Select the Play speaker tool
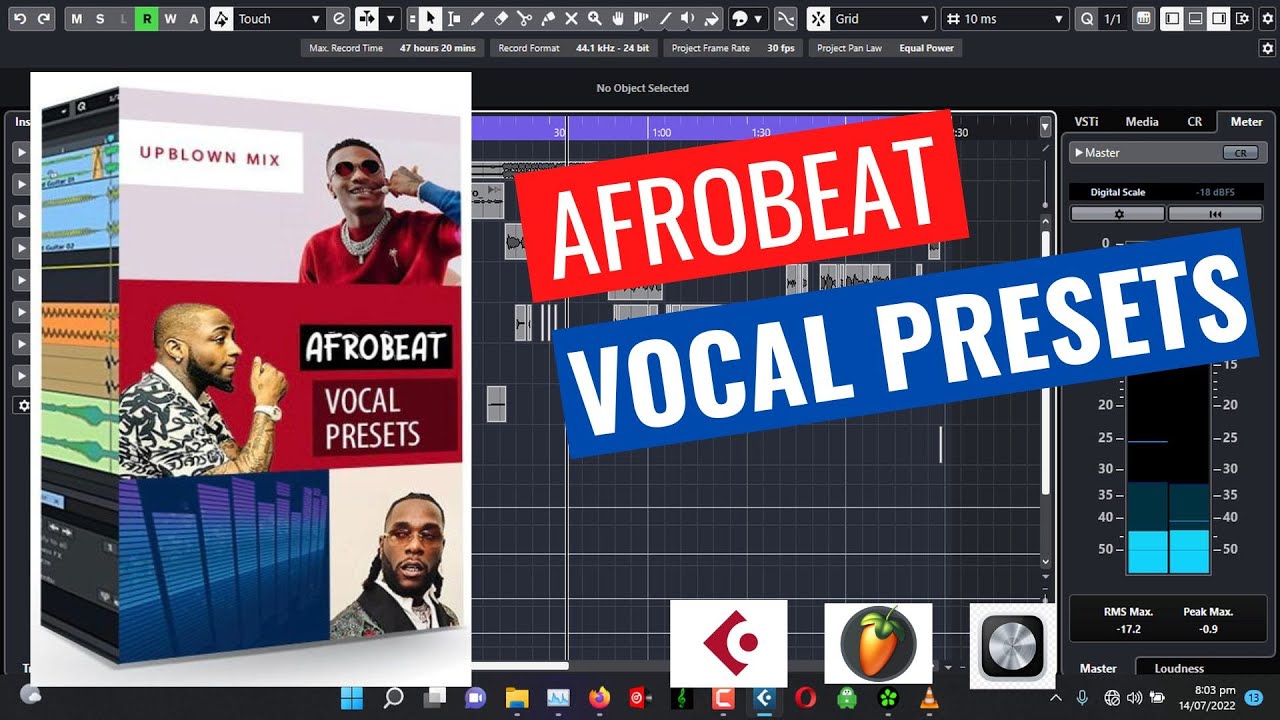The height and width of the screenshot is (720, 1280). click(687, 19)
